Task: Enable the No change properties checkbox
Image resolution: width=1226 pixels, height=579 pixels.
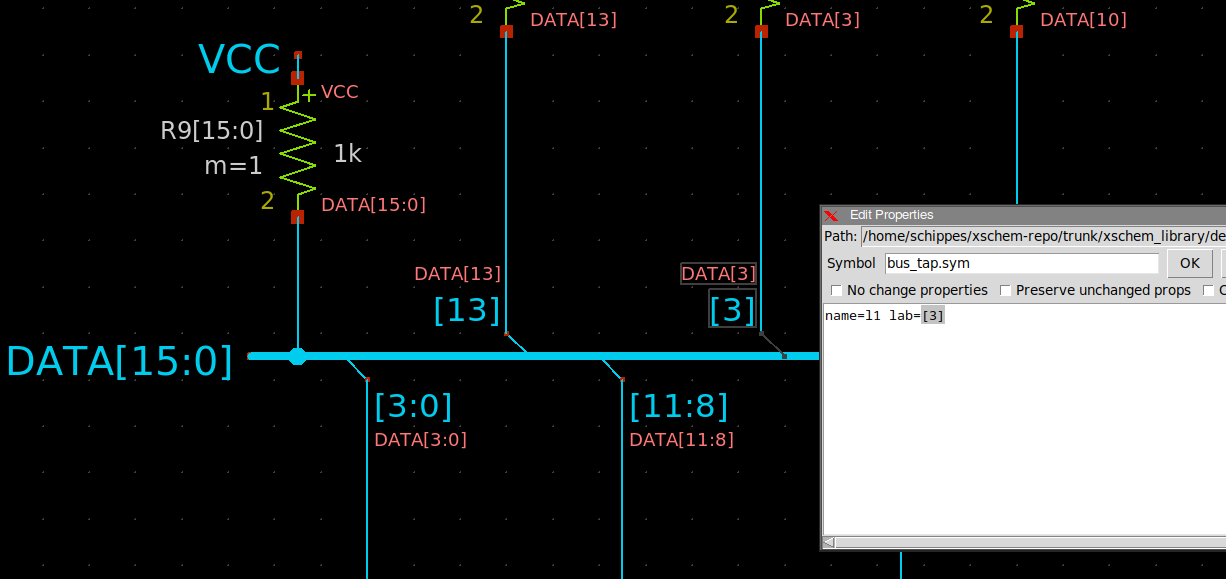Action: [x=836, y=291]
